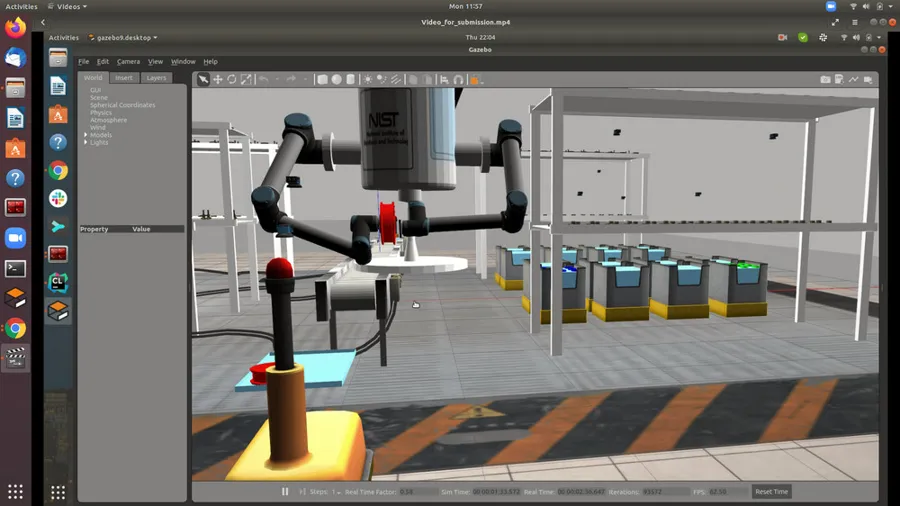
Task: Go back with the video player arrow
Action: click(42, 22)
